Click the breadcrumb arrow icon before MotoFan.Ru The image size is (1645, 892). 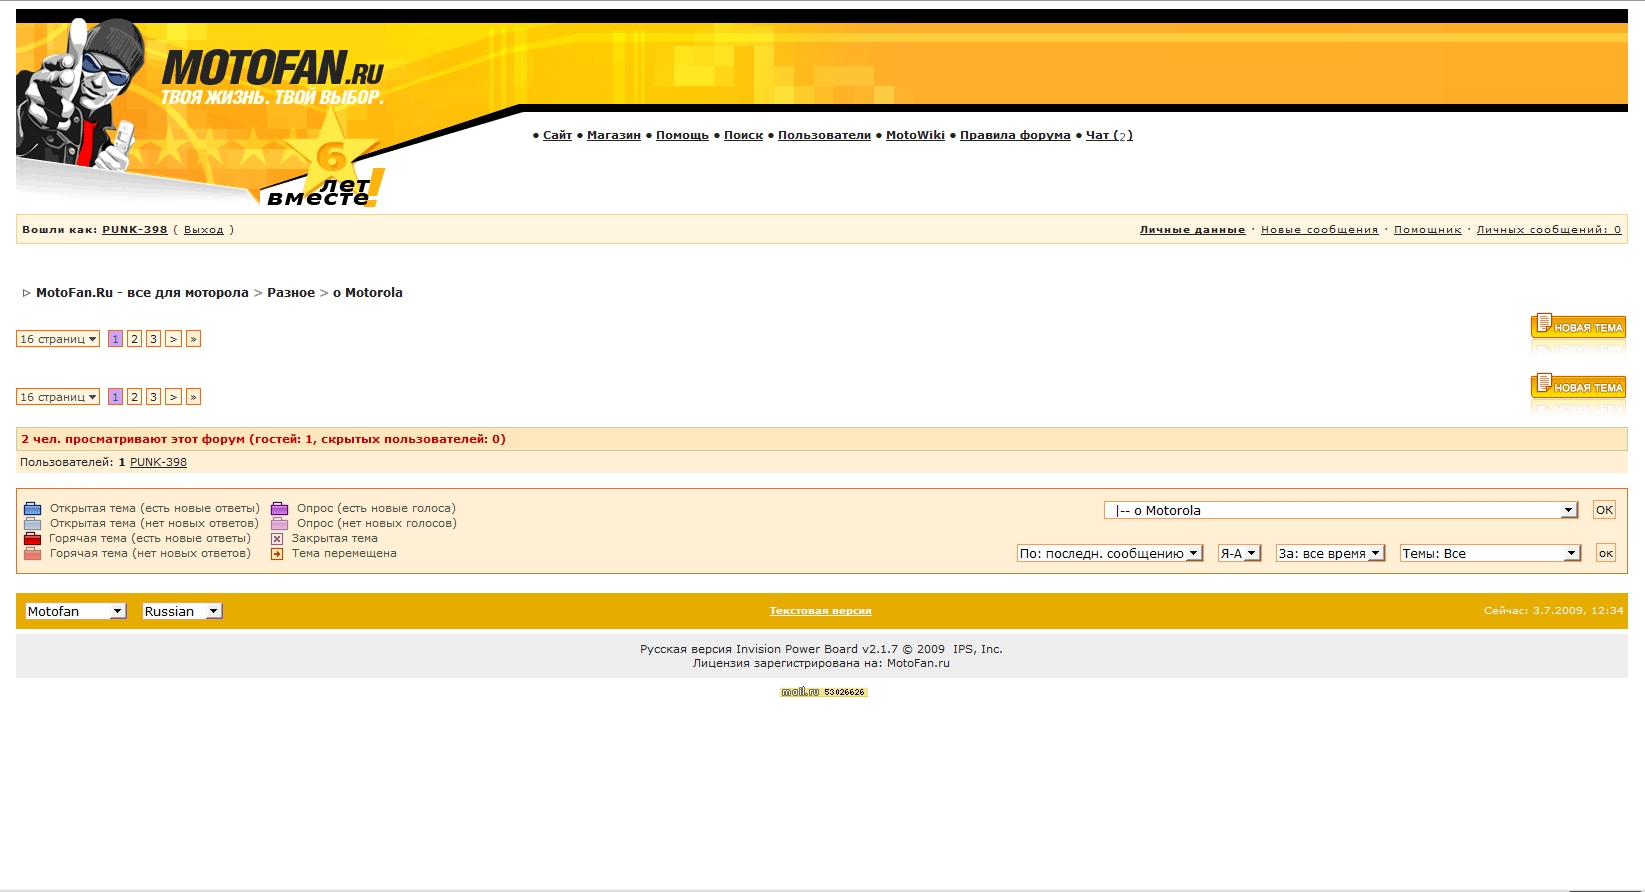[x=26, y=293]
